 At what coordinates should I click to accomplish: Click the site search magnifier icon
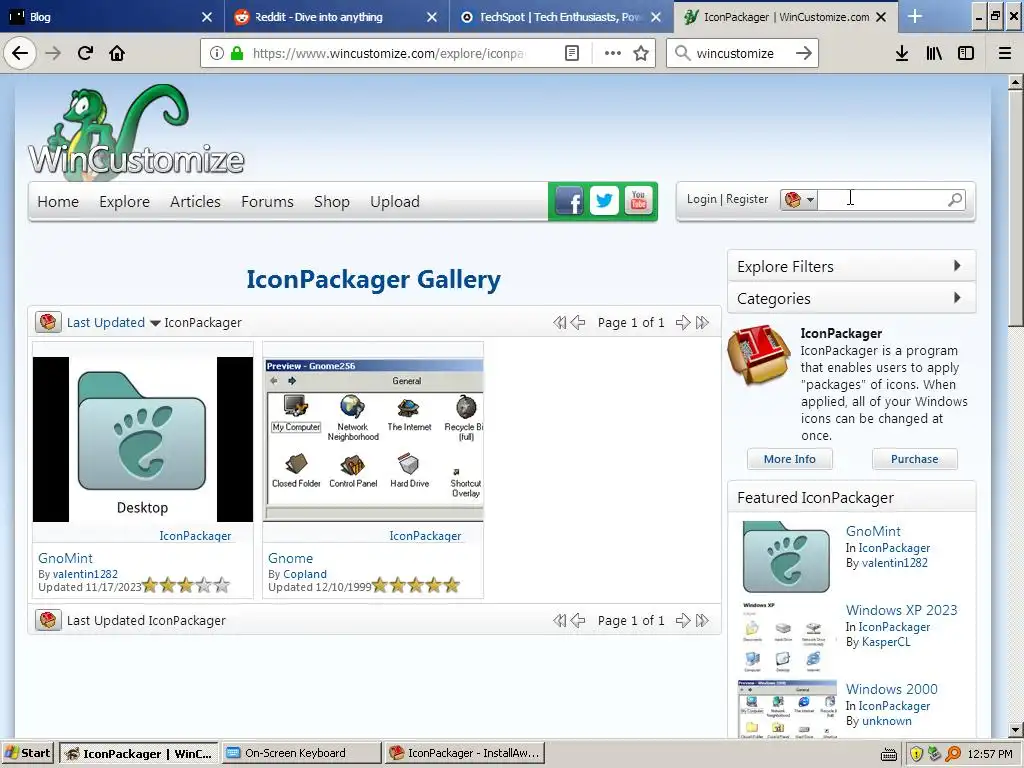pyautogui.click(x=955, y=199)
